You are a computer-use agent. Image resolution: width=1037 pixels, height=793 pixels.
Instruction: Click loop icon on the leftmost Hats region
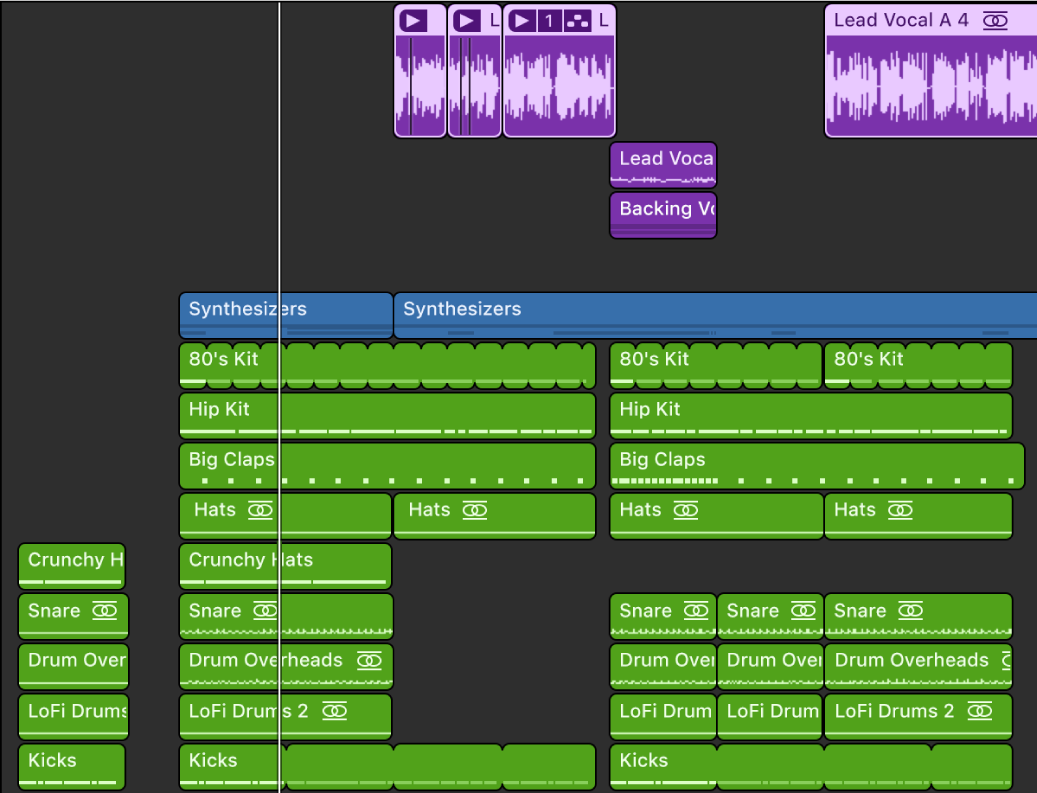260,510
